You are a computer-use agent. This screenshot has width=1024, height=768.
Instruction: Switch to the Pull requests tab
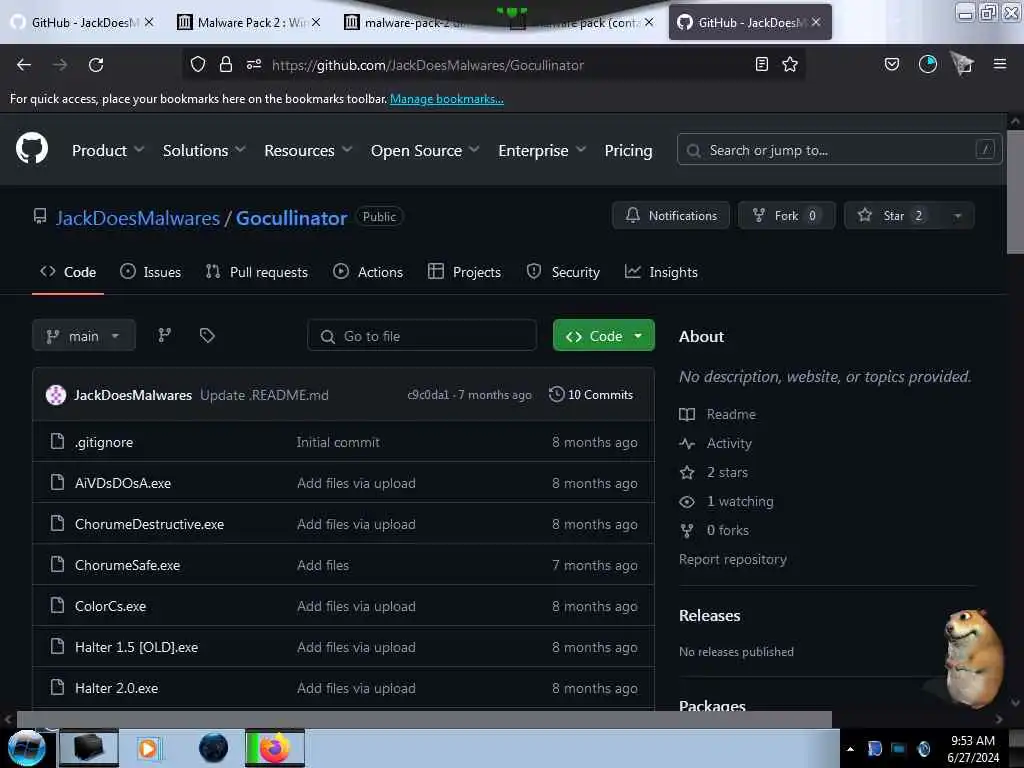pyautogui.click(x=256, y=272)
